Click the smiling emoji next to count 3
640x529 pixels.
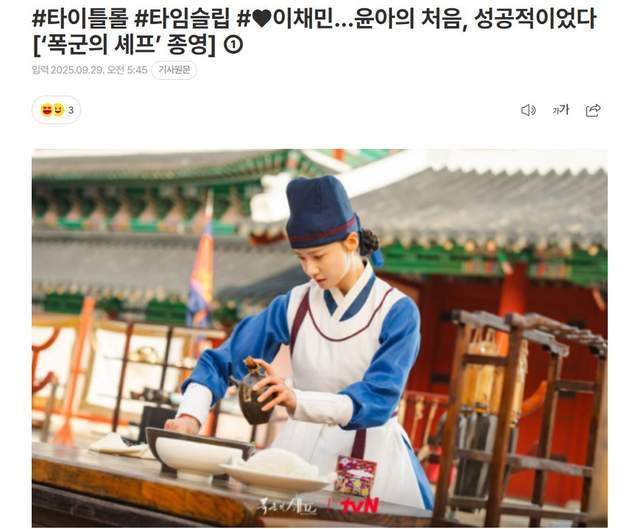(x=59, y=110)
